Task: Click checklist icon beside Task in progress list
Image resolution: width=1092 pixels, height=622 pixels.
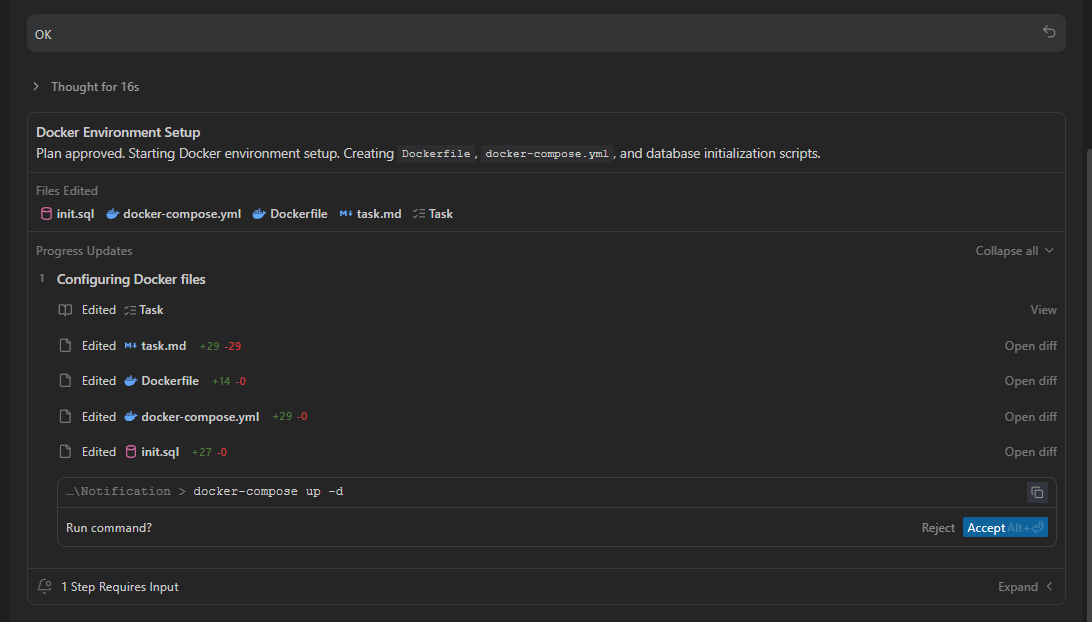Action: point(130,310)
